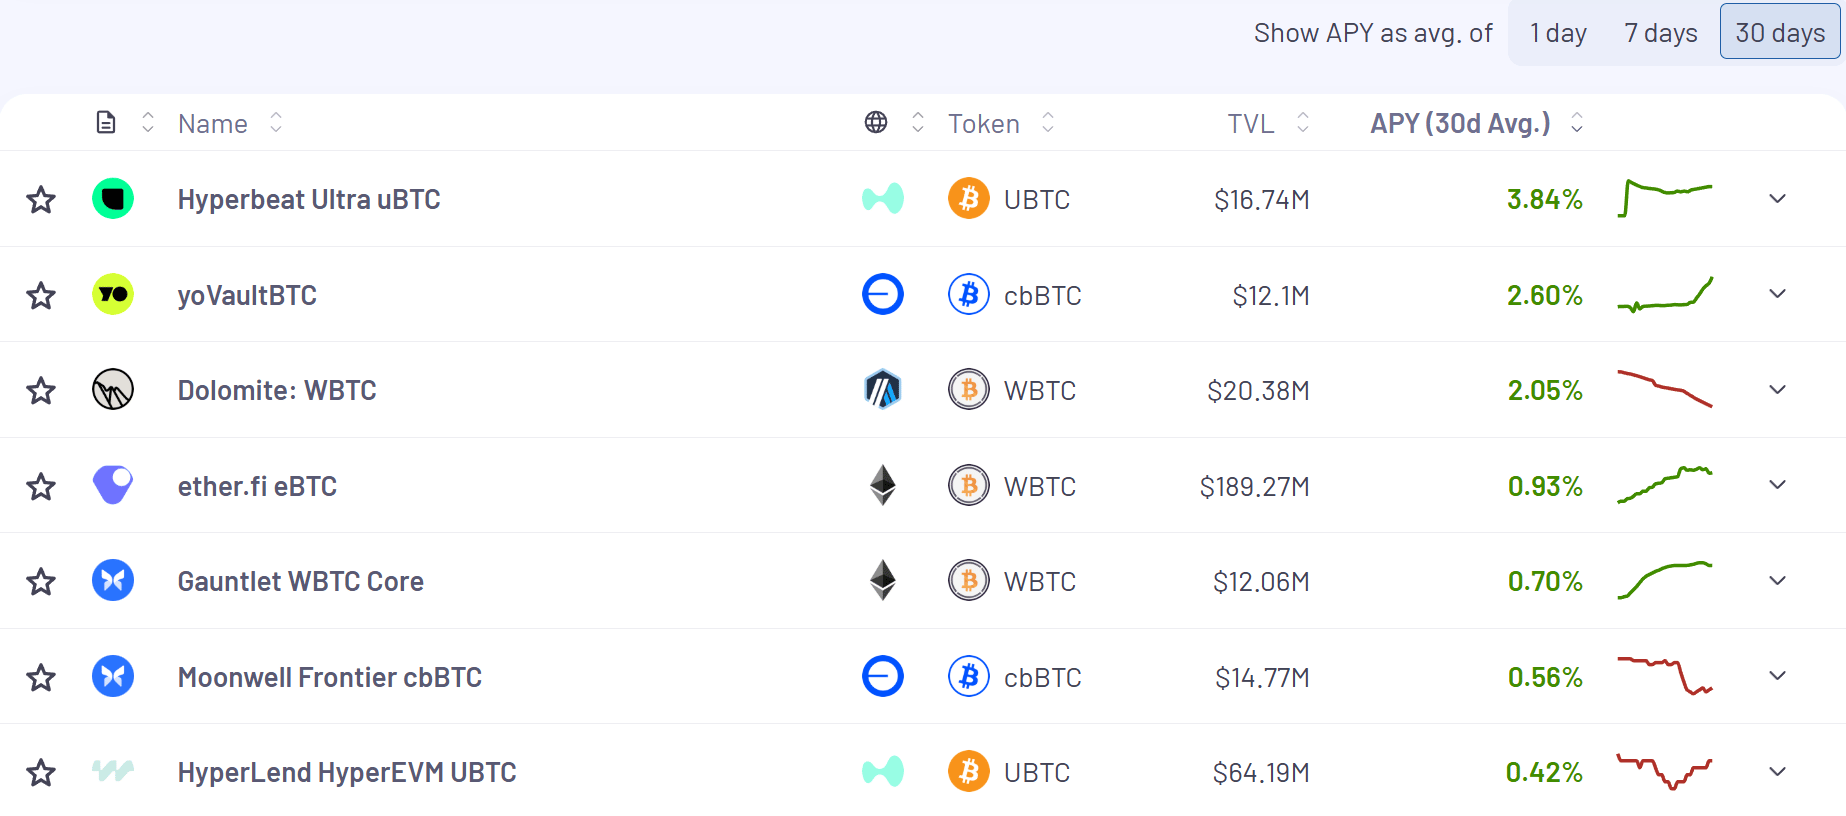
Task: Click the $64.19M TVL value
Action: click(x=1261, y=772)
